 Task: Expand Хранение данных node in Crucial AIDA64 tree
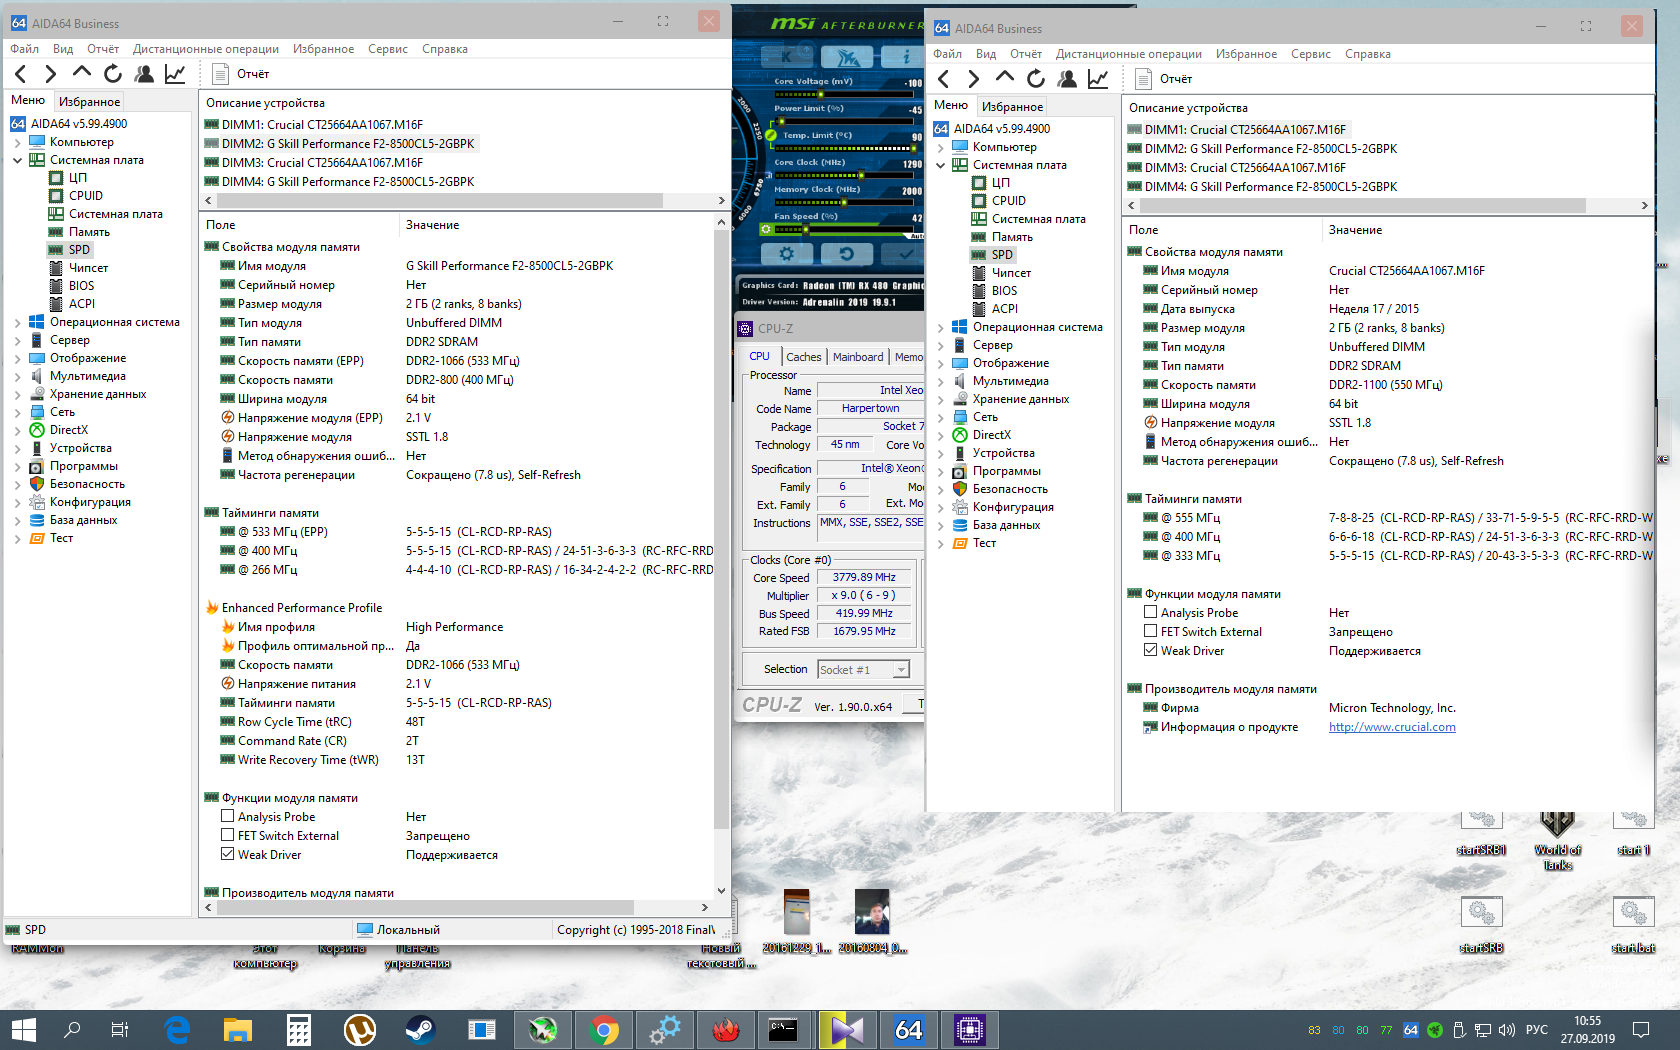tap(940, 399)
